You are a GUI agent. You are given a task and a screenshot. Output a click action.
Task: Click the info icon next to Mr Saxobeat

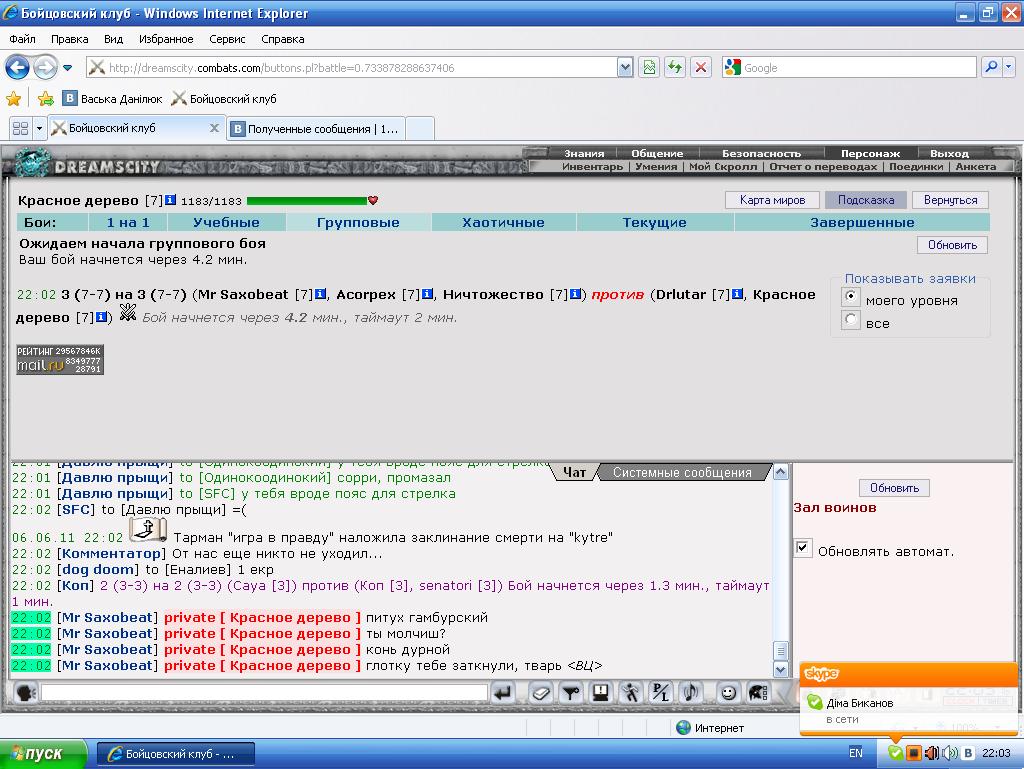(x=321, y=294)
